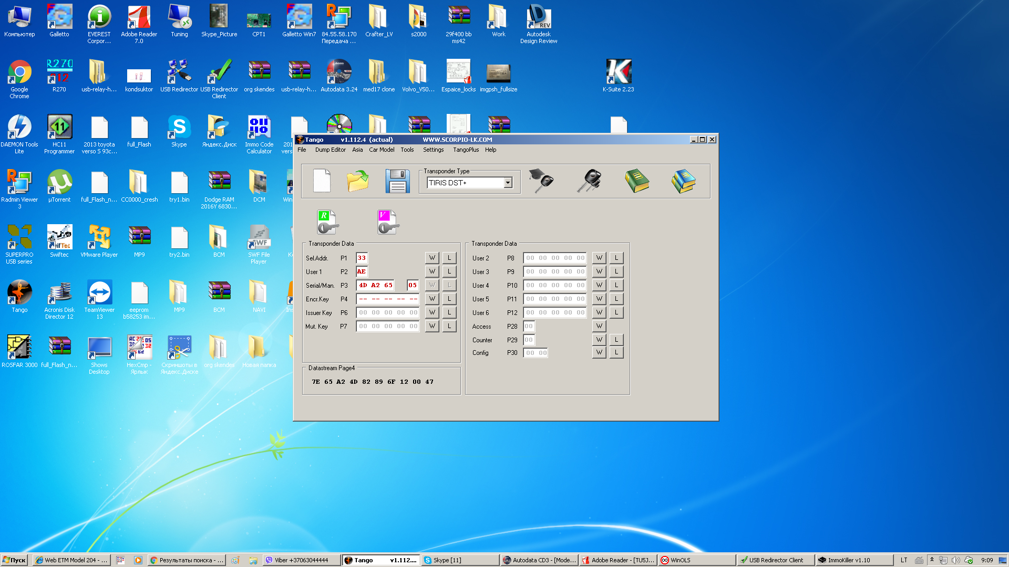Click L button in Counter P29 row
The image size is (1009, 567).
(x=616, y=340)
